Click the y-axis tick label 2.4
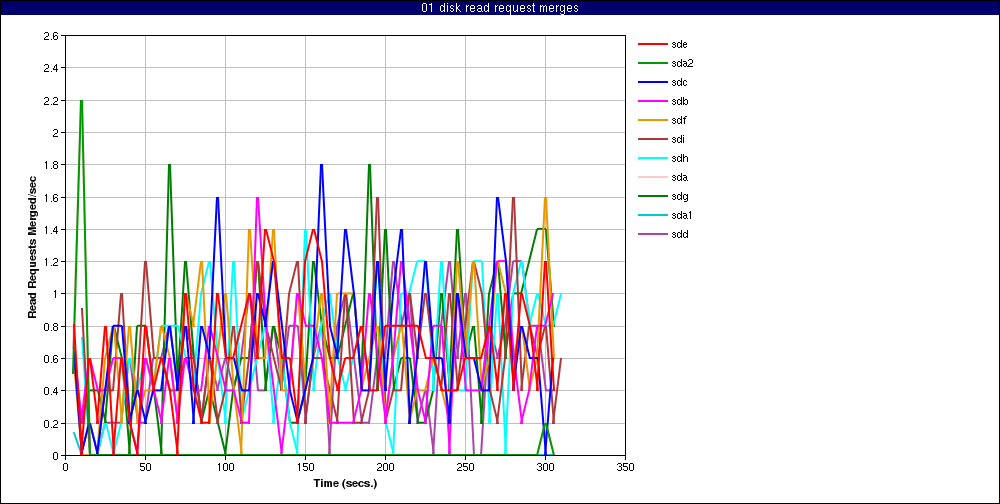Screen dimensions: 1000x504 [x=52, y=68]
